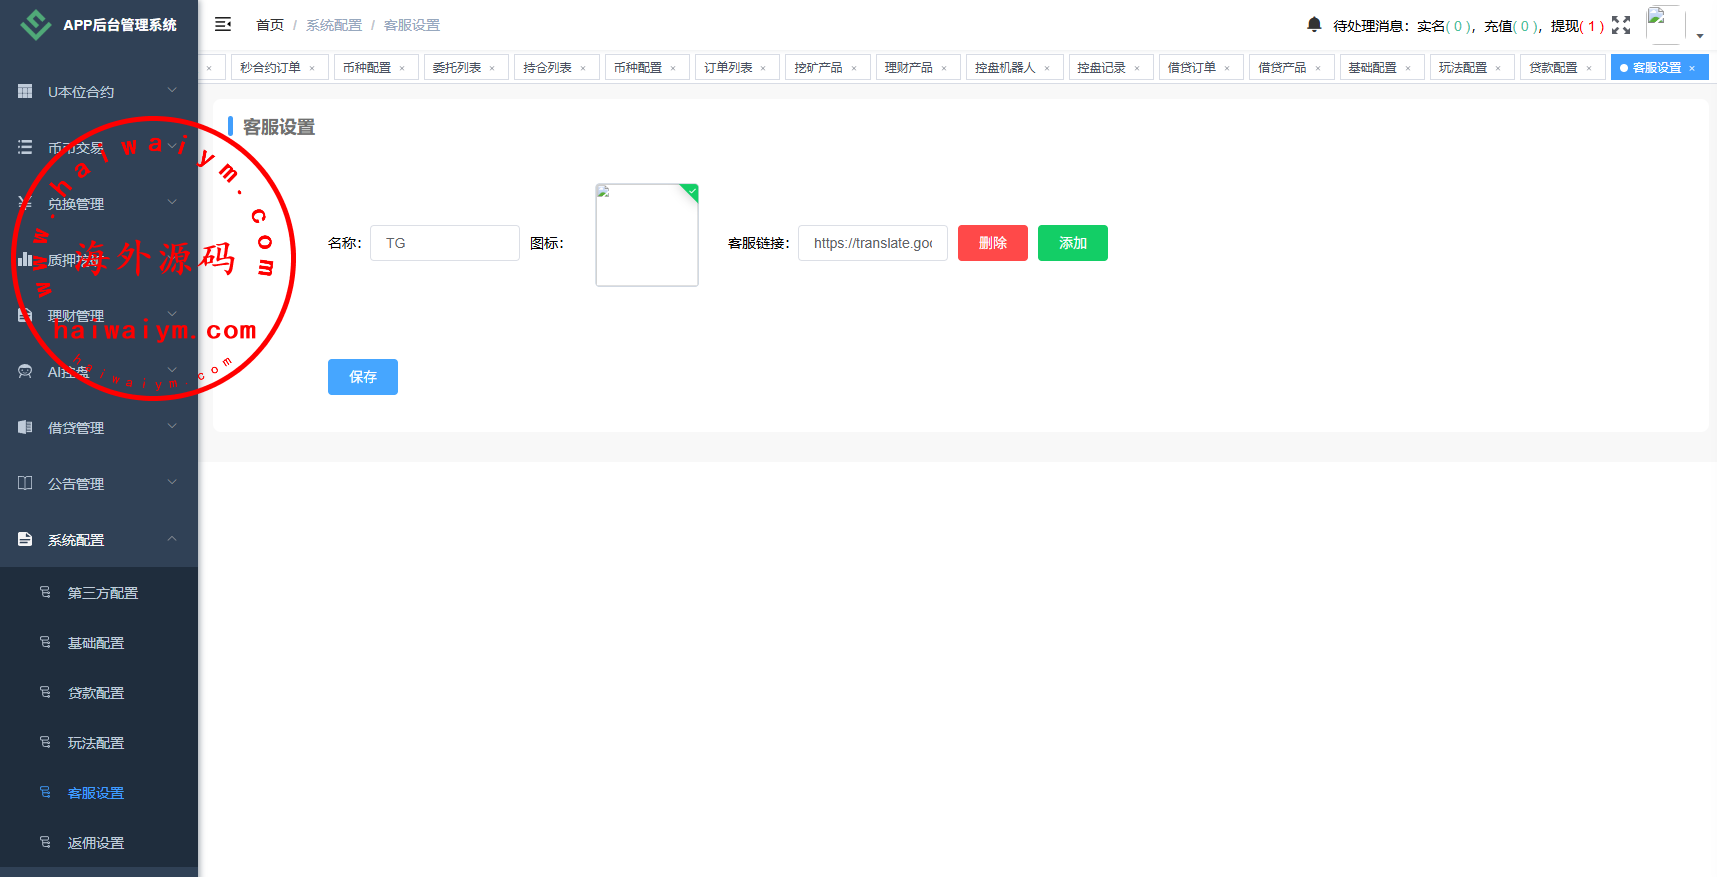Close the 贷款配置 tab with its x icon

tap(1589, 68)
